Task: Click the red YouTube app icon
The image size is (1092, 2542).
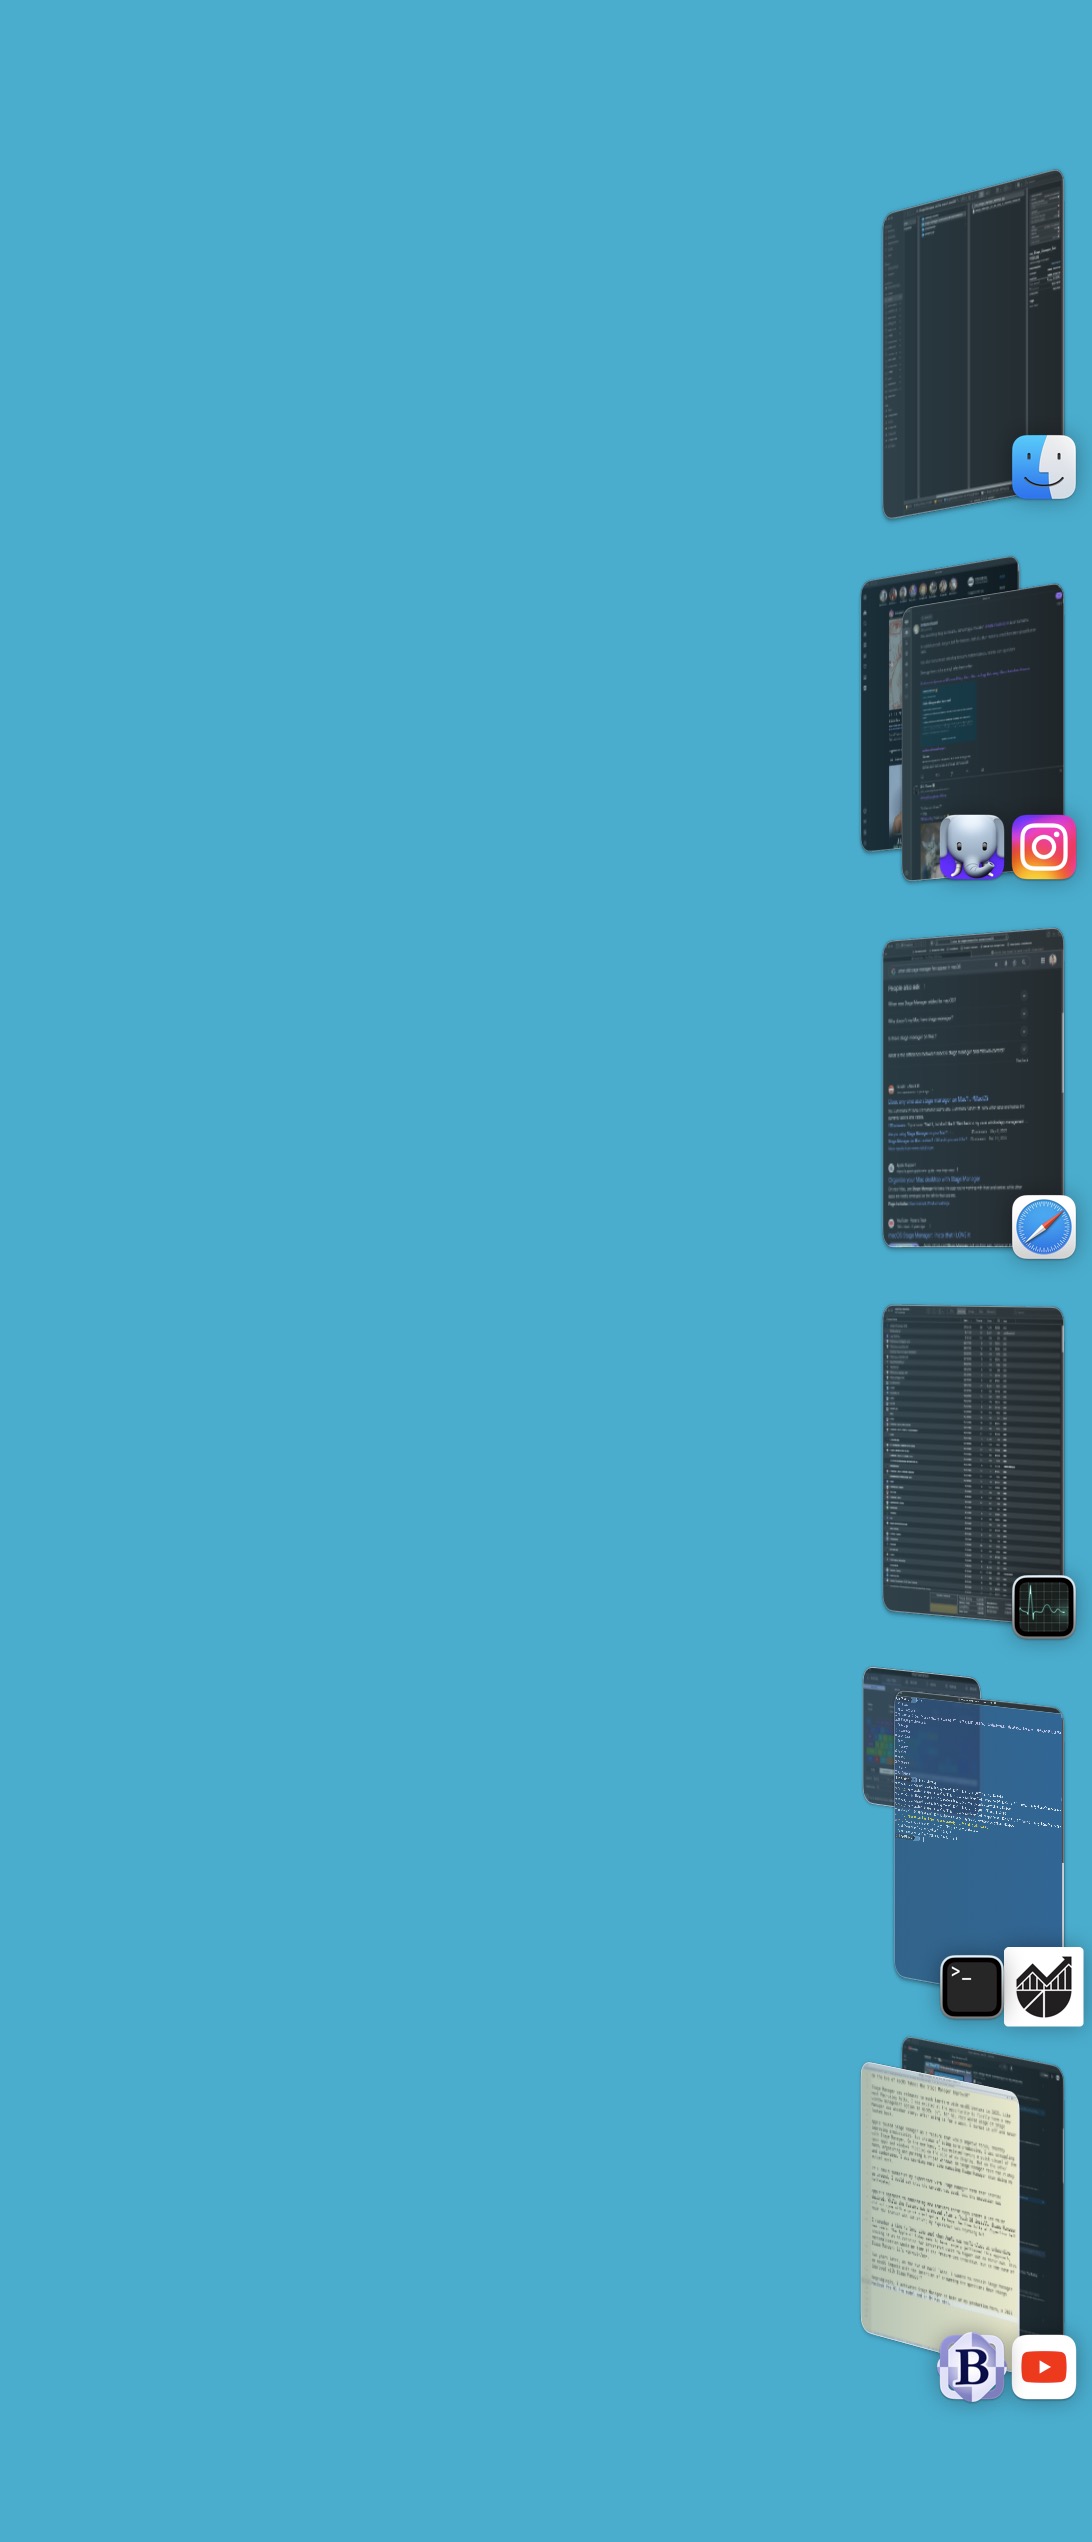Action: click(1043, 2367)
